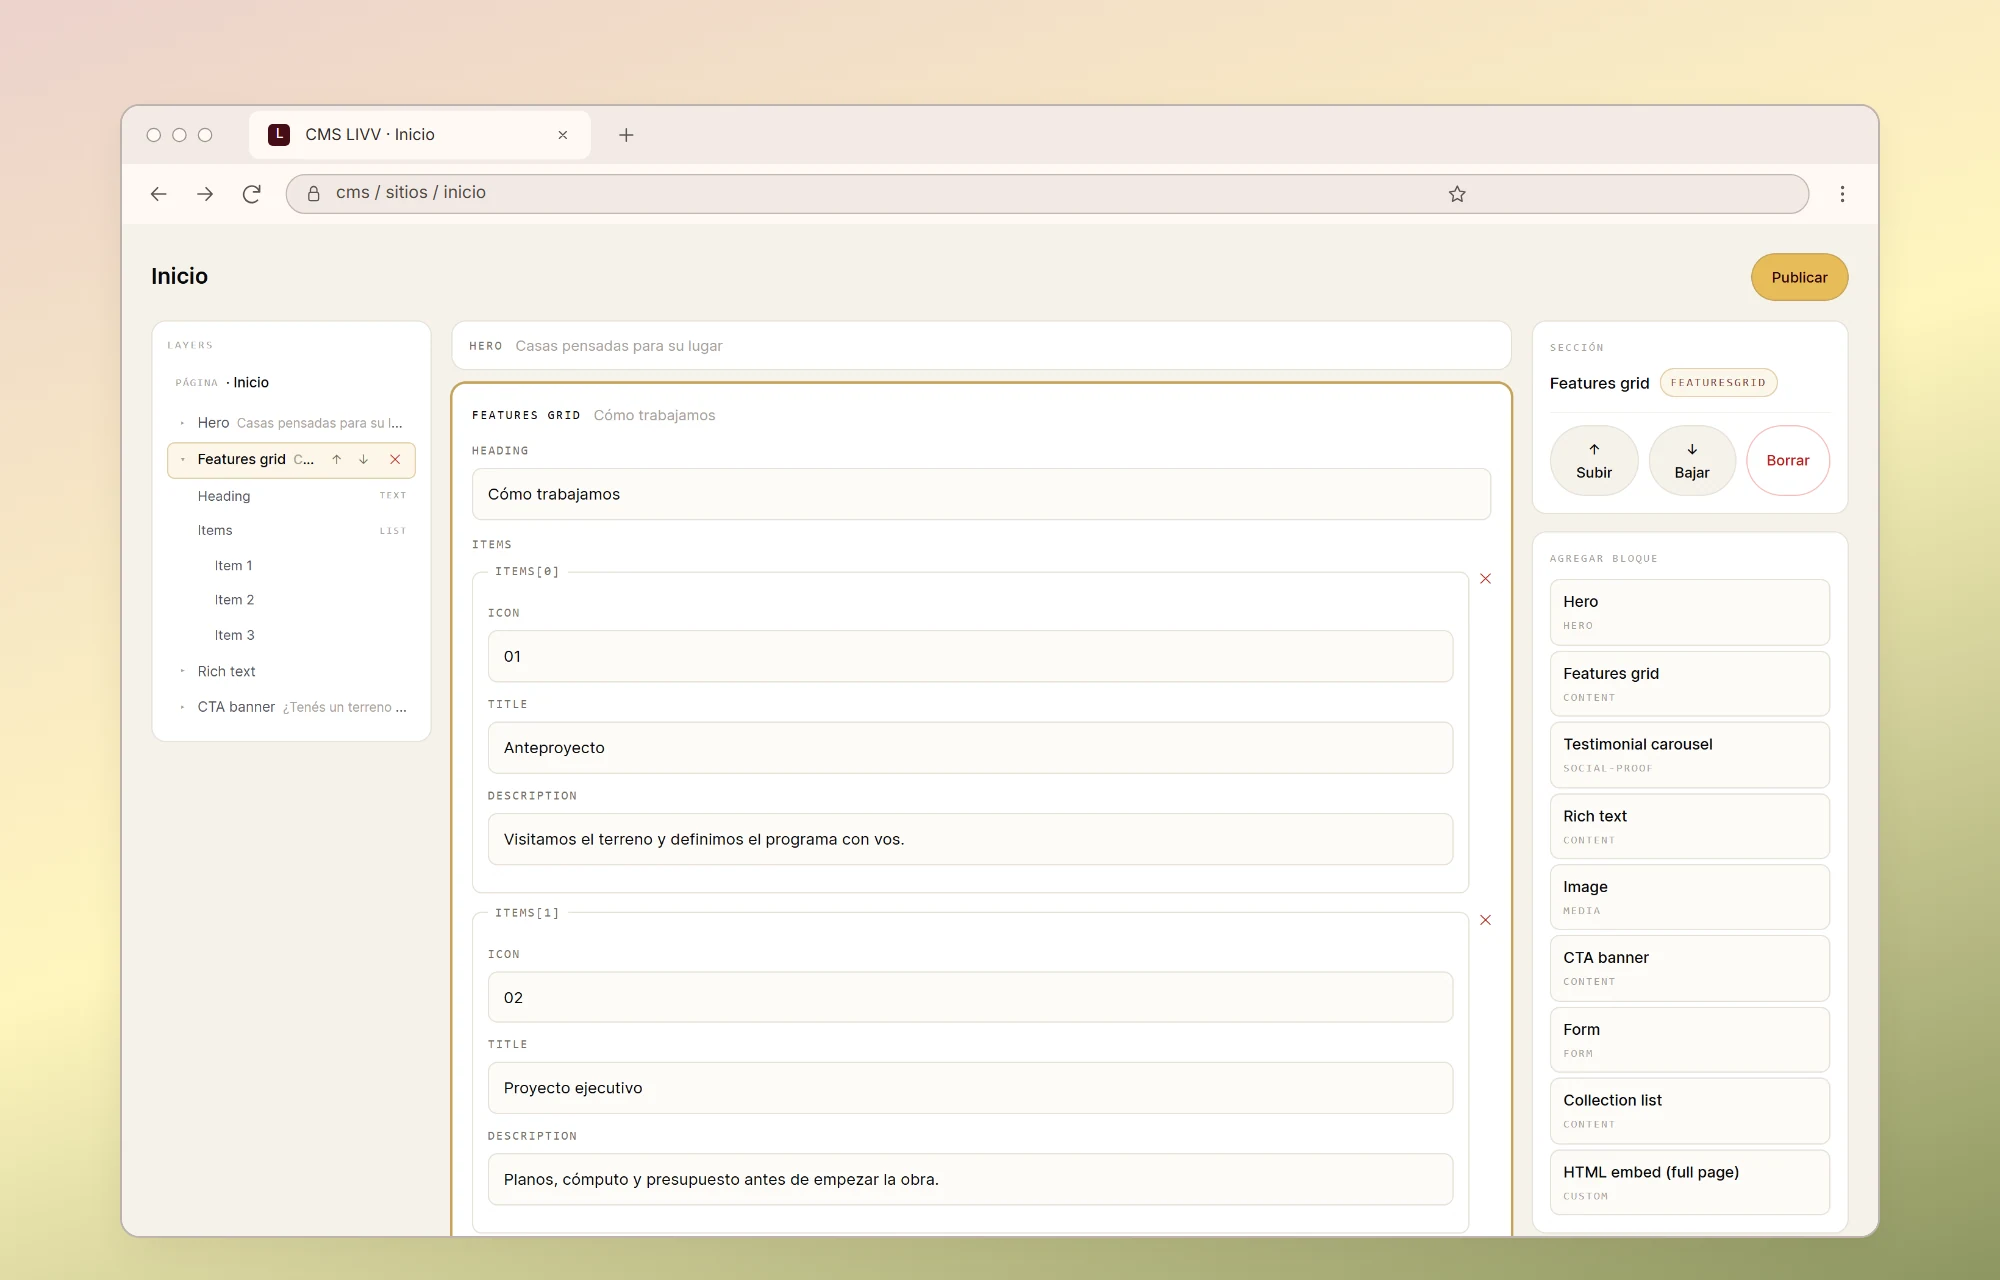Expand the Rich text layer
This screenshot has width=2000, height=1280.
182,671
